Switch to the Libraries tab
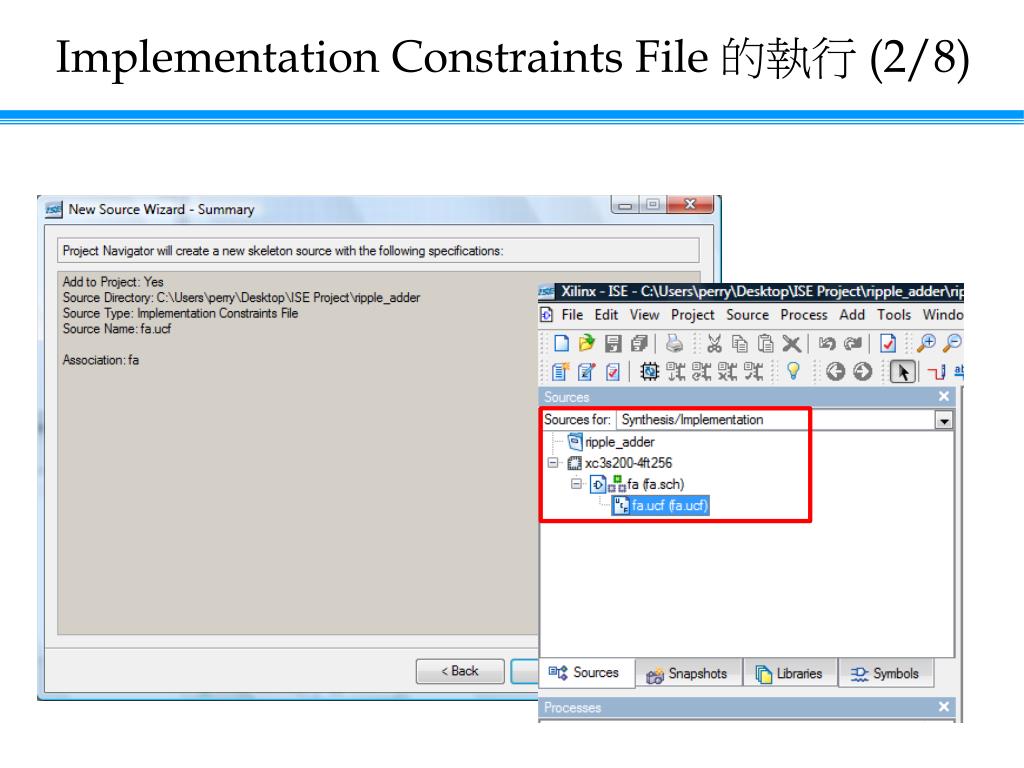Viewport: 1024px width, 768px height. tap(790, 673)
